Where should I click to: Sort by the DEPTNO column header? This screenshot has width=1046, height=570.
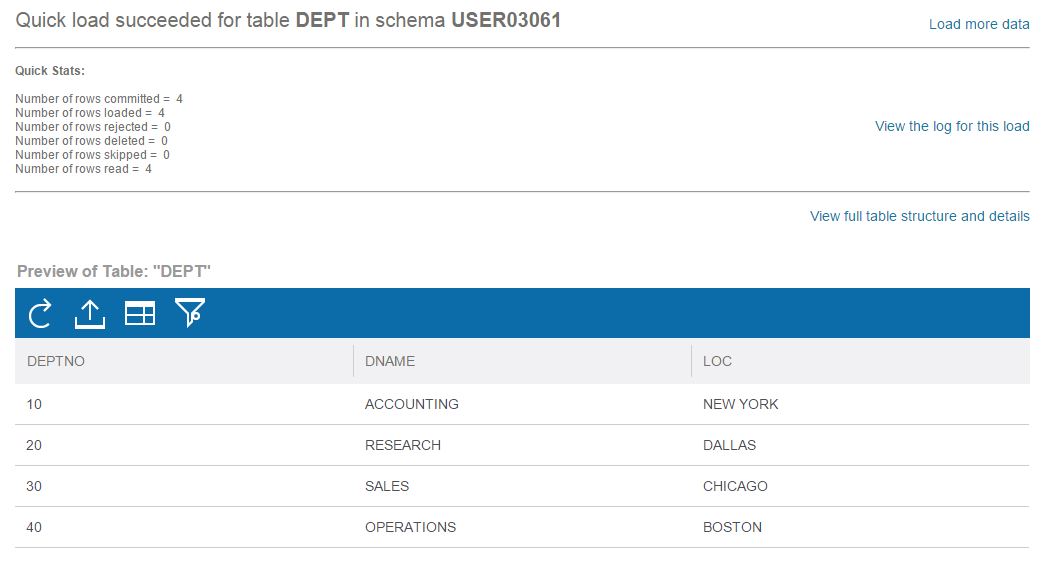(56, 361)
